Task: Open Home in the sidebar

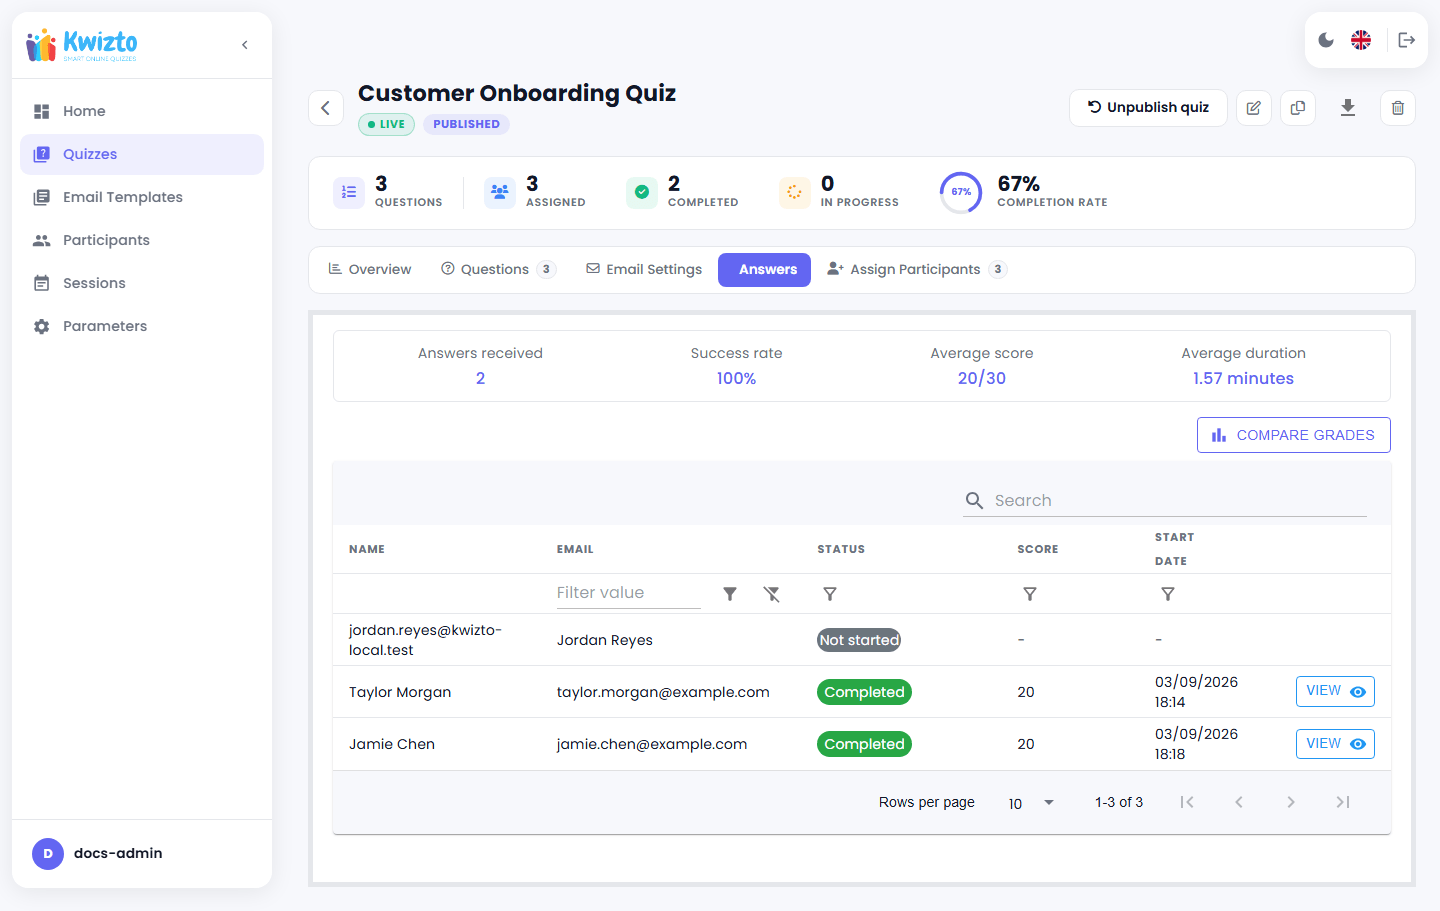Action: (x=142, y=111)
